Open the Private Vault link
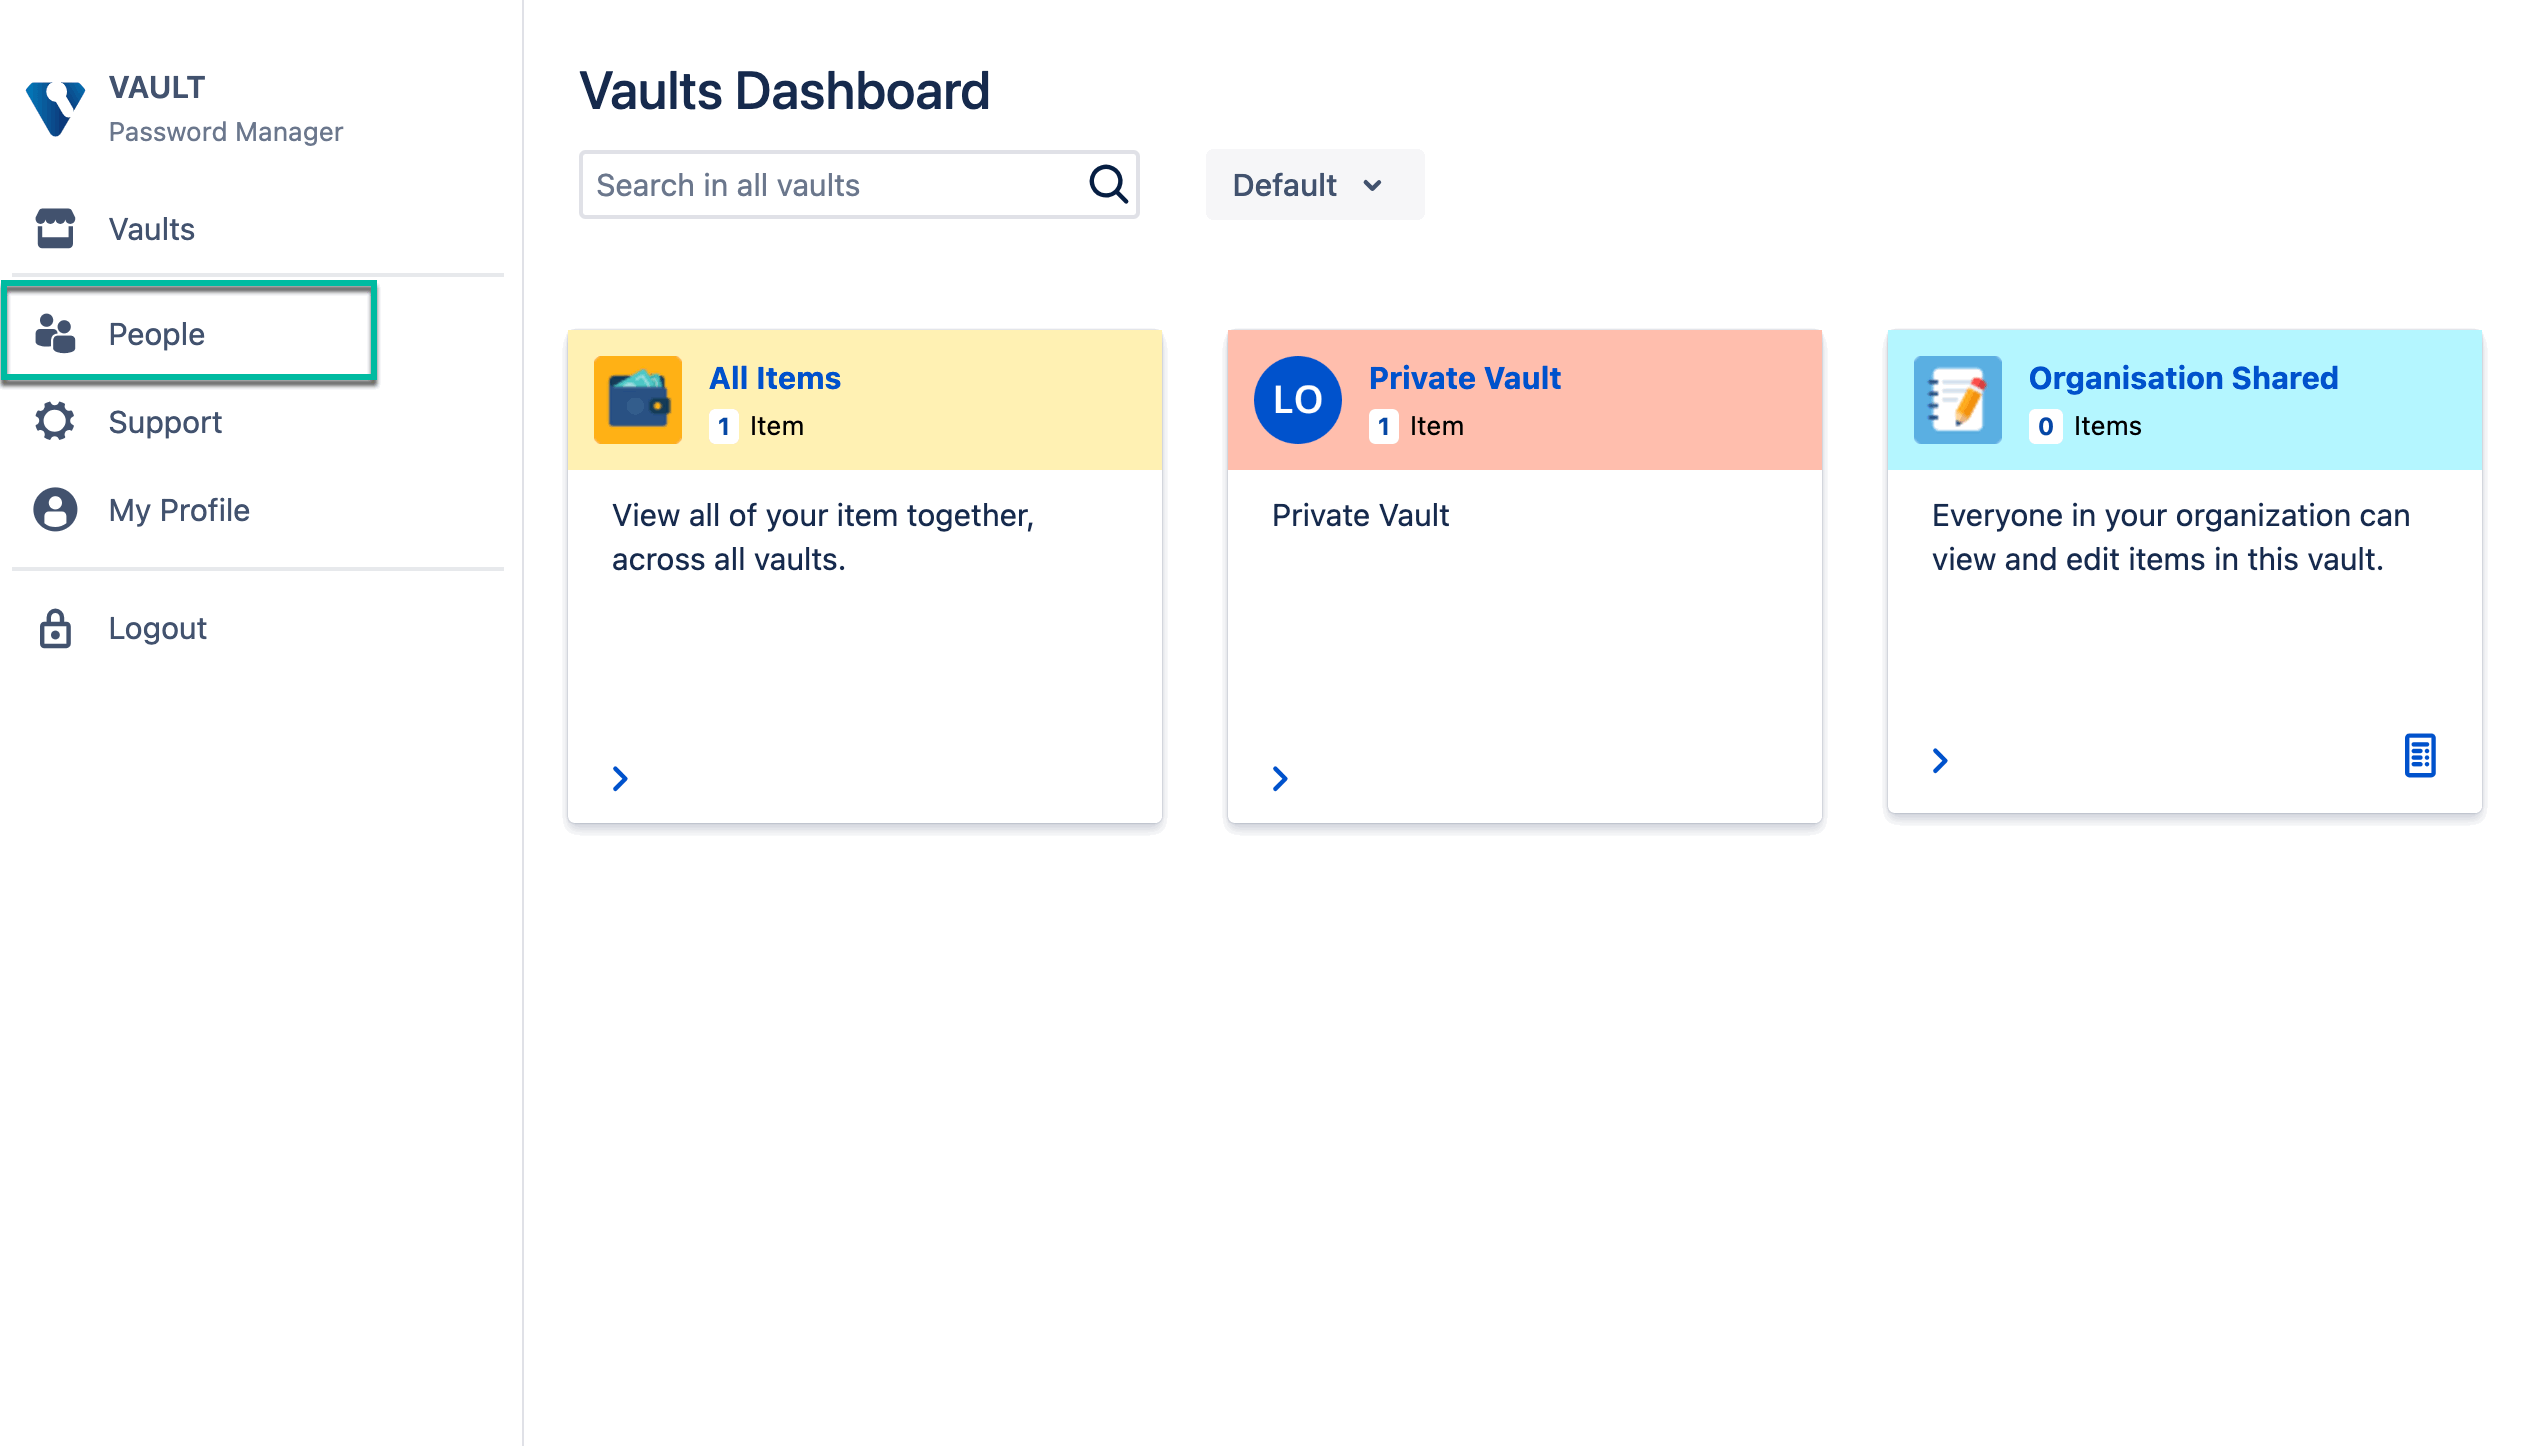Viewport: 2542px width, 1446px height. (x=1464, y=378)
